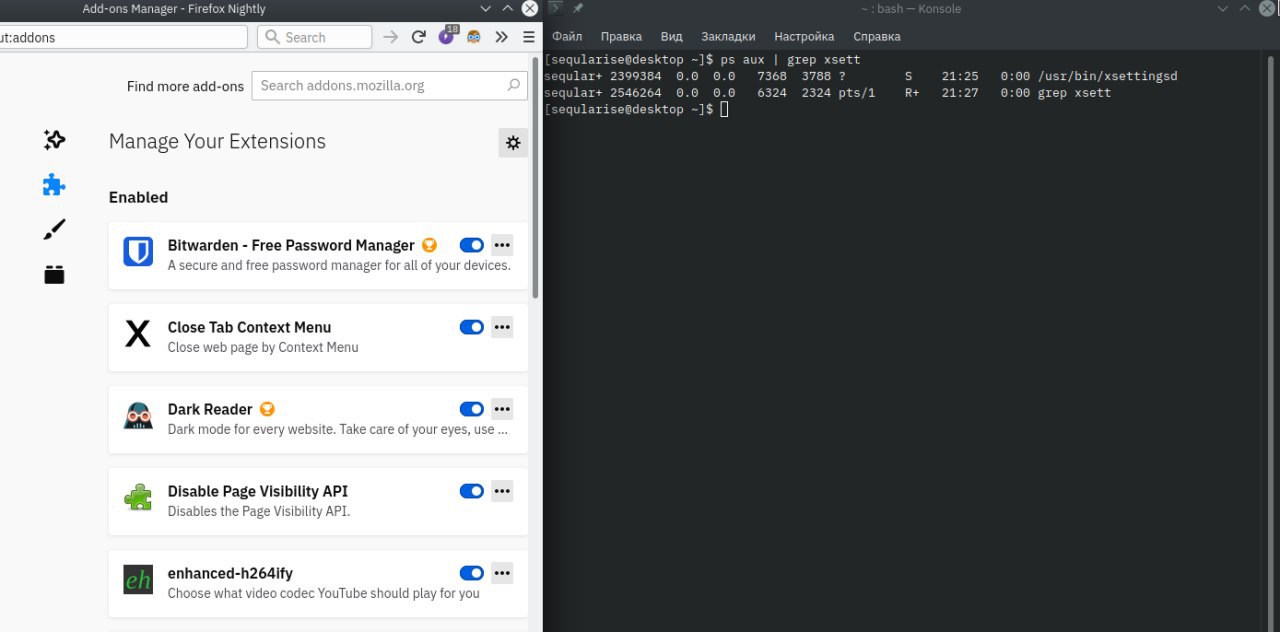Click the Manage Your Extensions heading

(217, 141)
